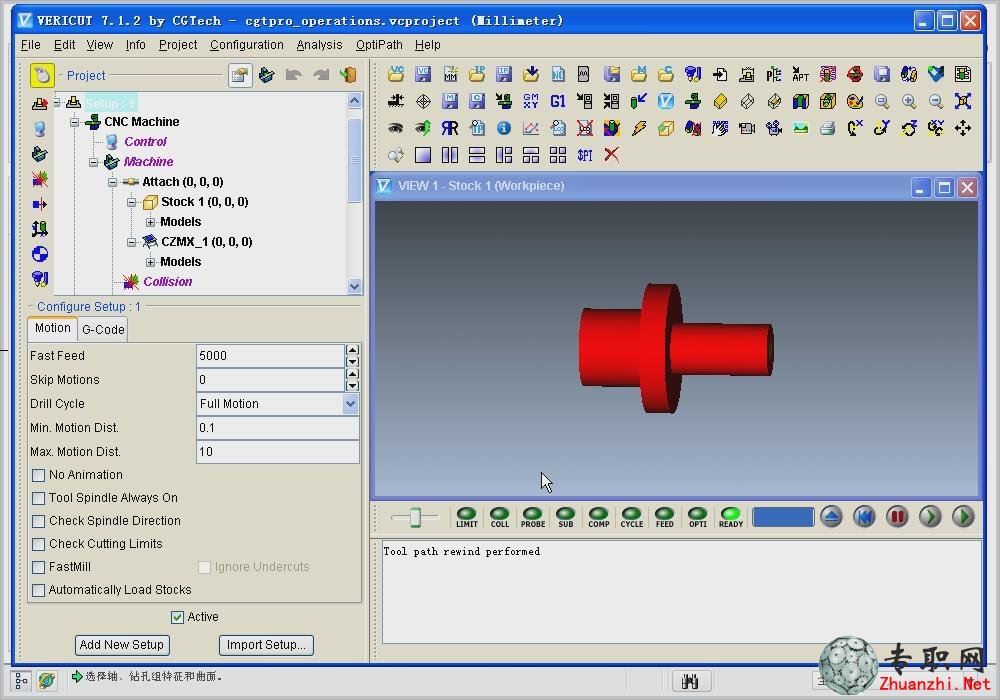Open the OptiPath menu

coord(379,45)
